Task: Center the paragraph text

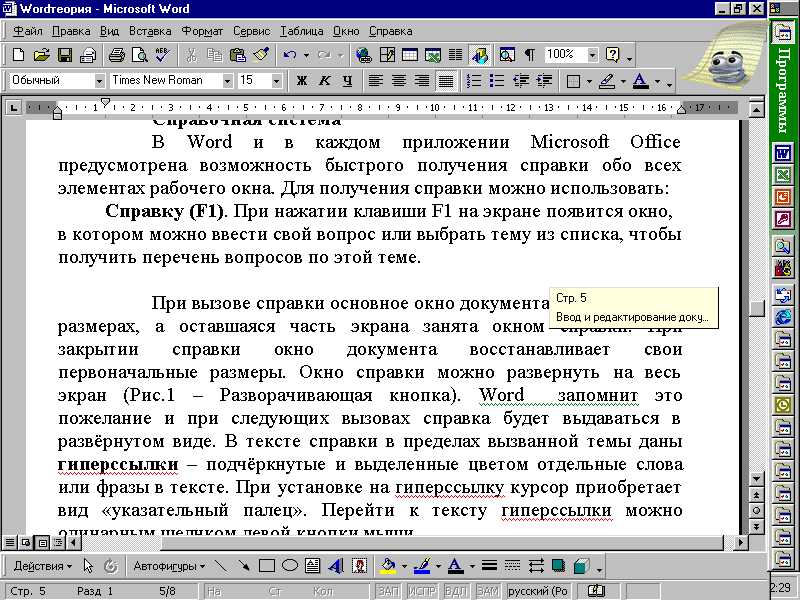Action: [399, 81]
